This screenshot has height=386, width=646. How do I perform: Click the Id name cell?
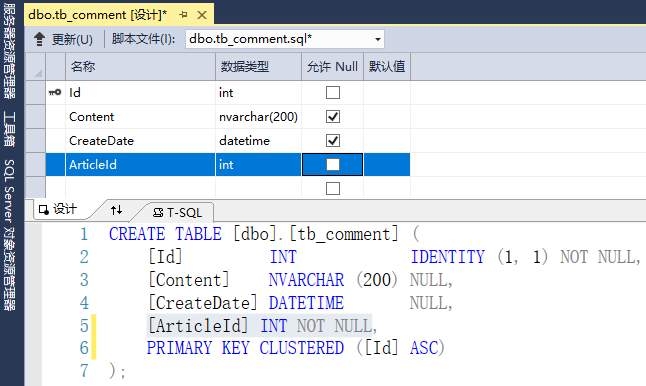140,93
